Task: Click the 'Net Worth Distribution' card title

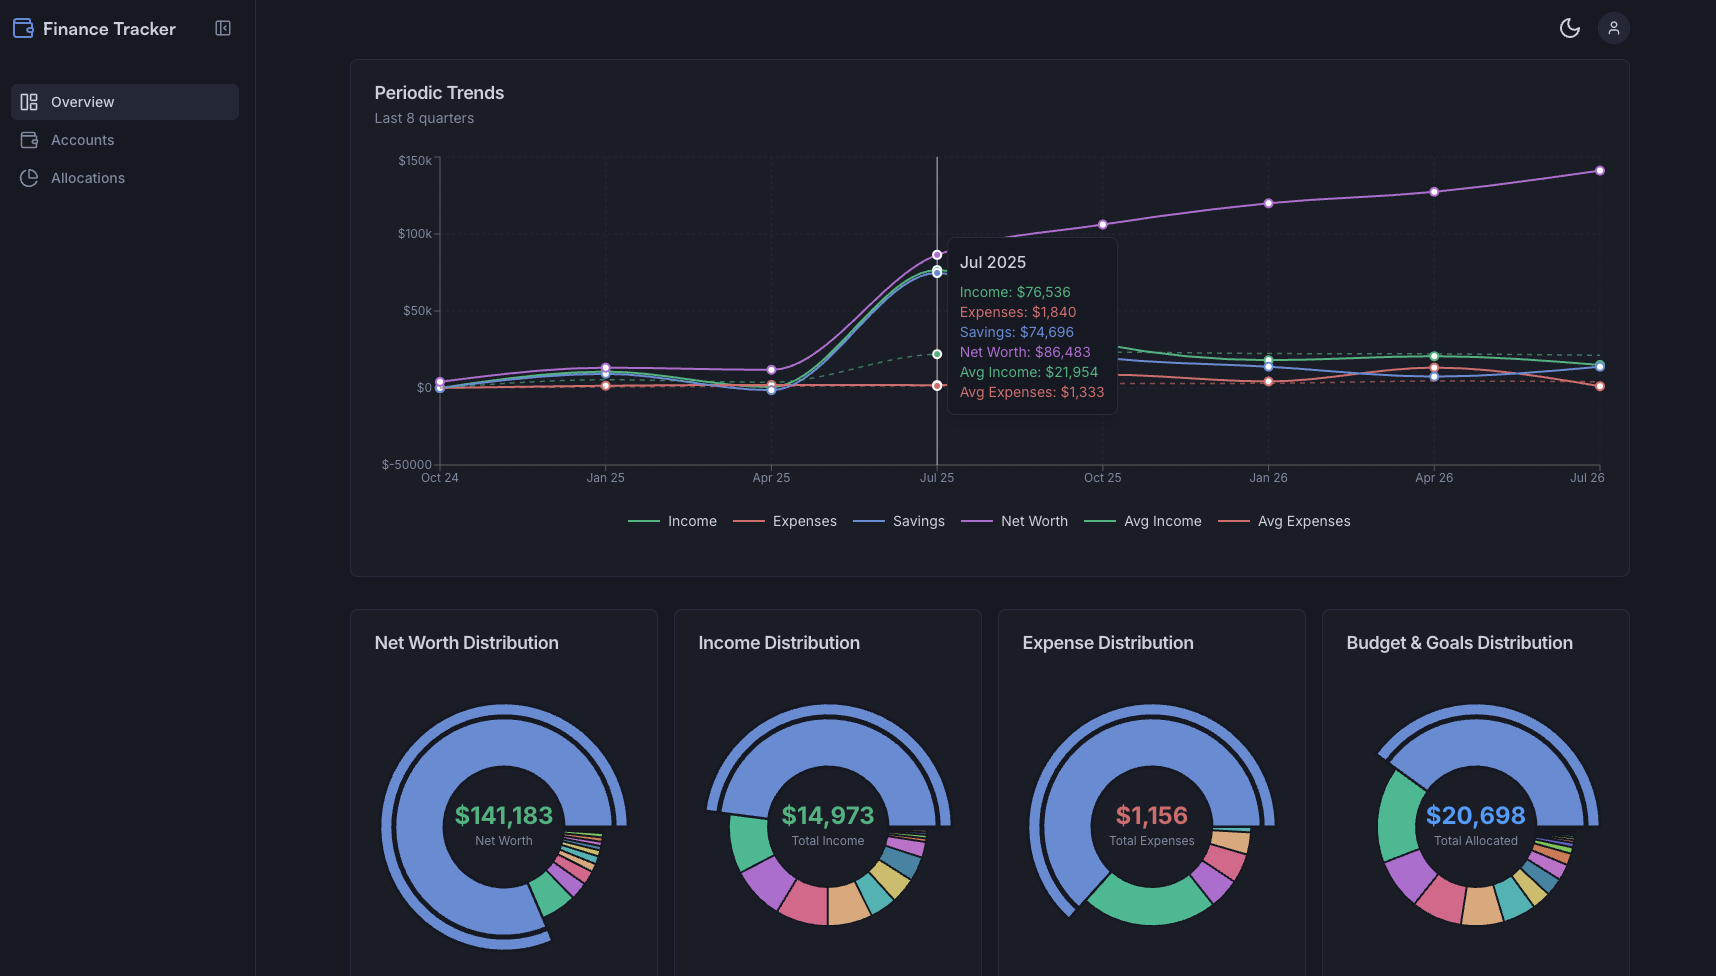Action: coord(466,643)
